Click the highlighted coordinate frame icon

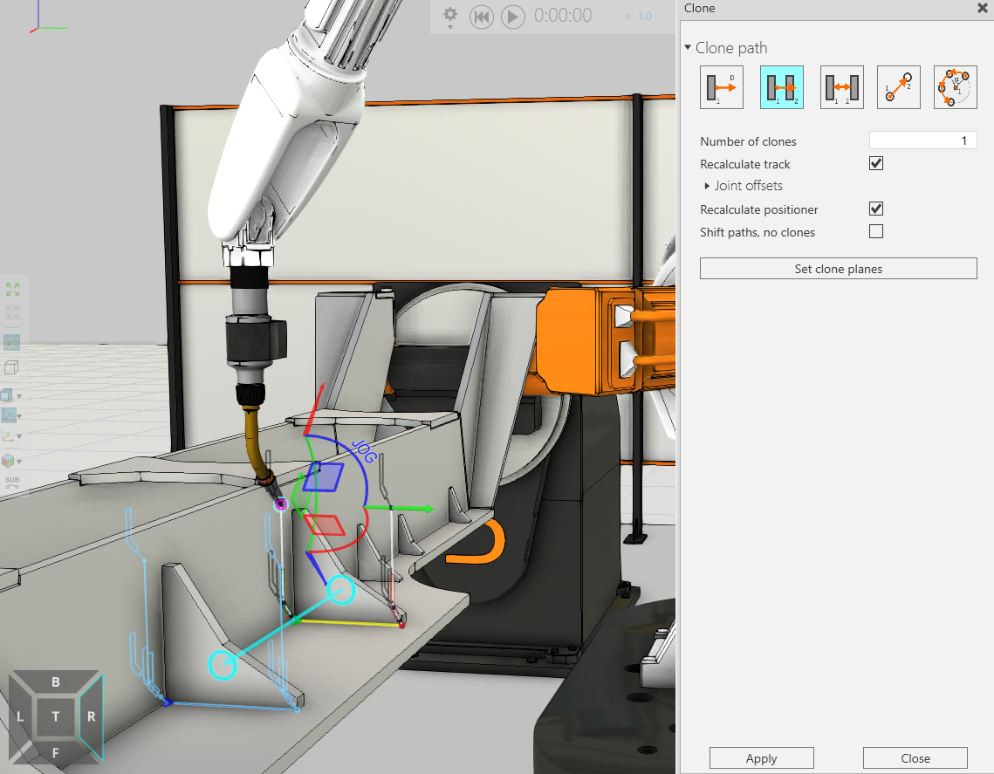[x=8, y=415]
